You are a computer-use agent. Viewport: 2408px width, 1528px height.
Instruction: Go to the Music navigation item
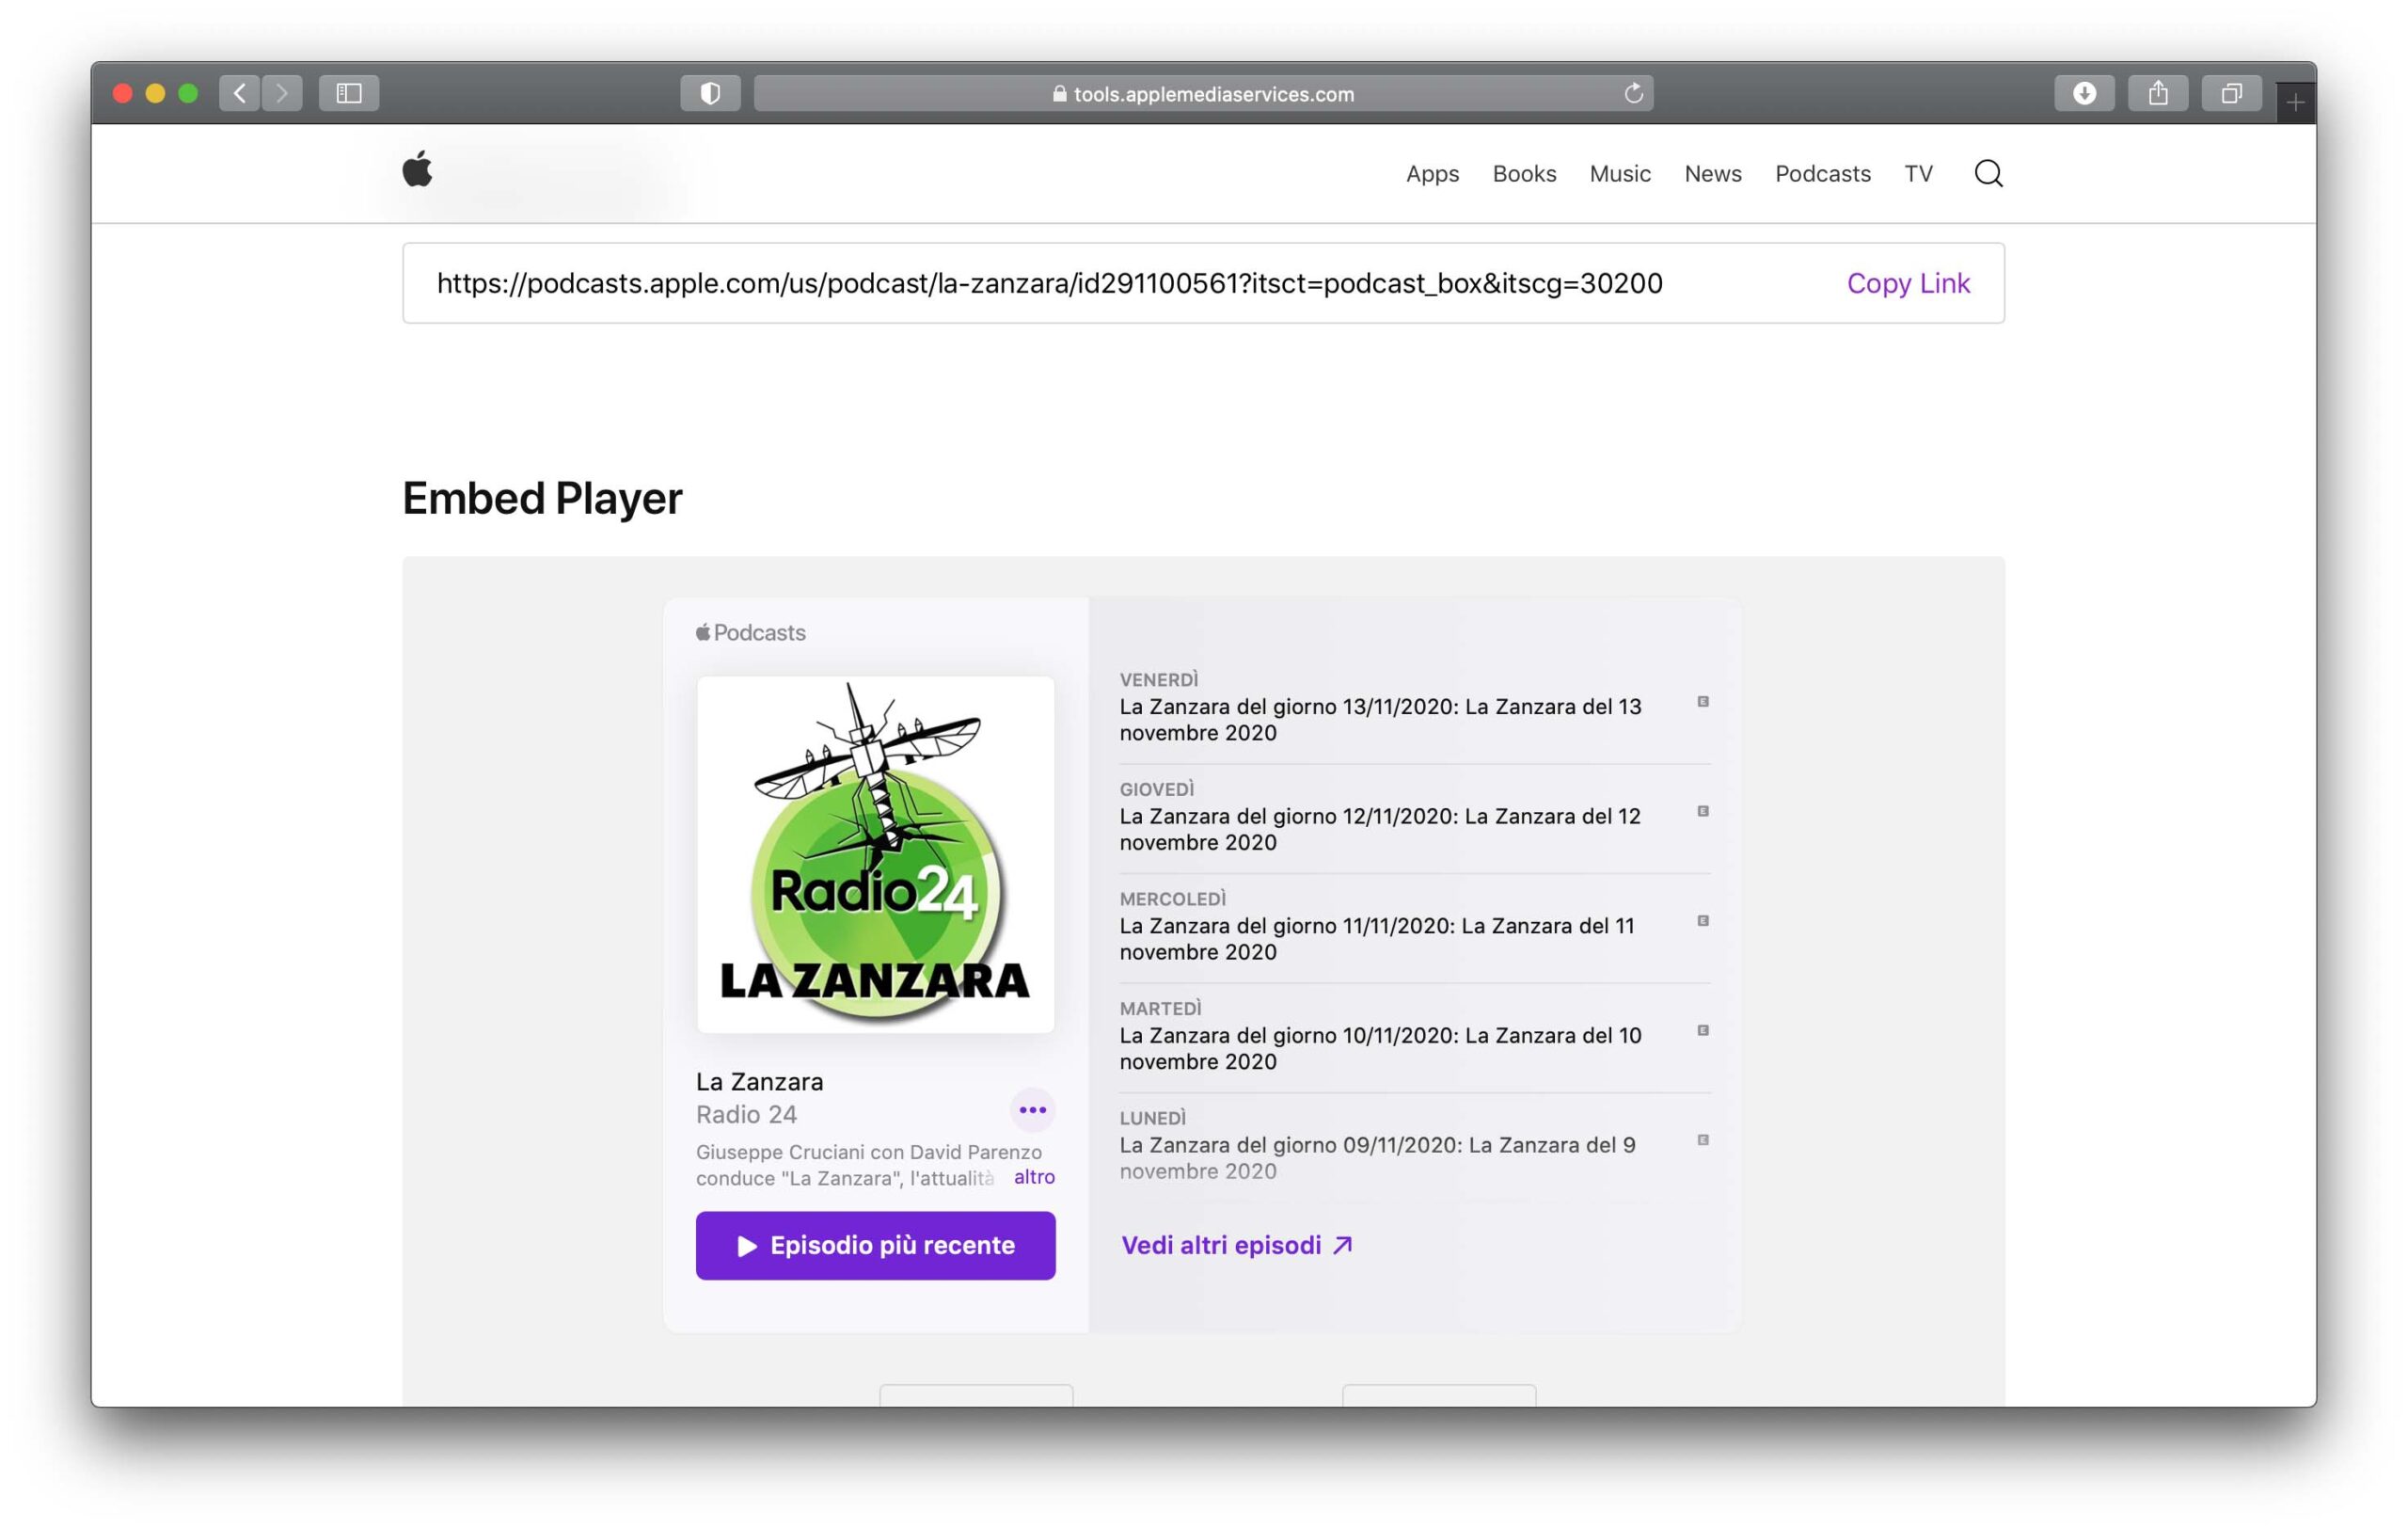click(x=1619, y=174)
